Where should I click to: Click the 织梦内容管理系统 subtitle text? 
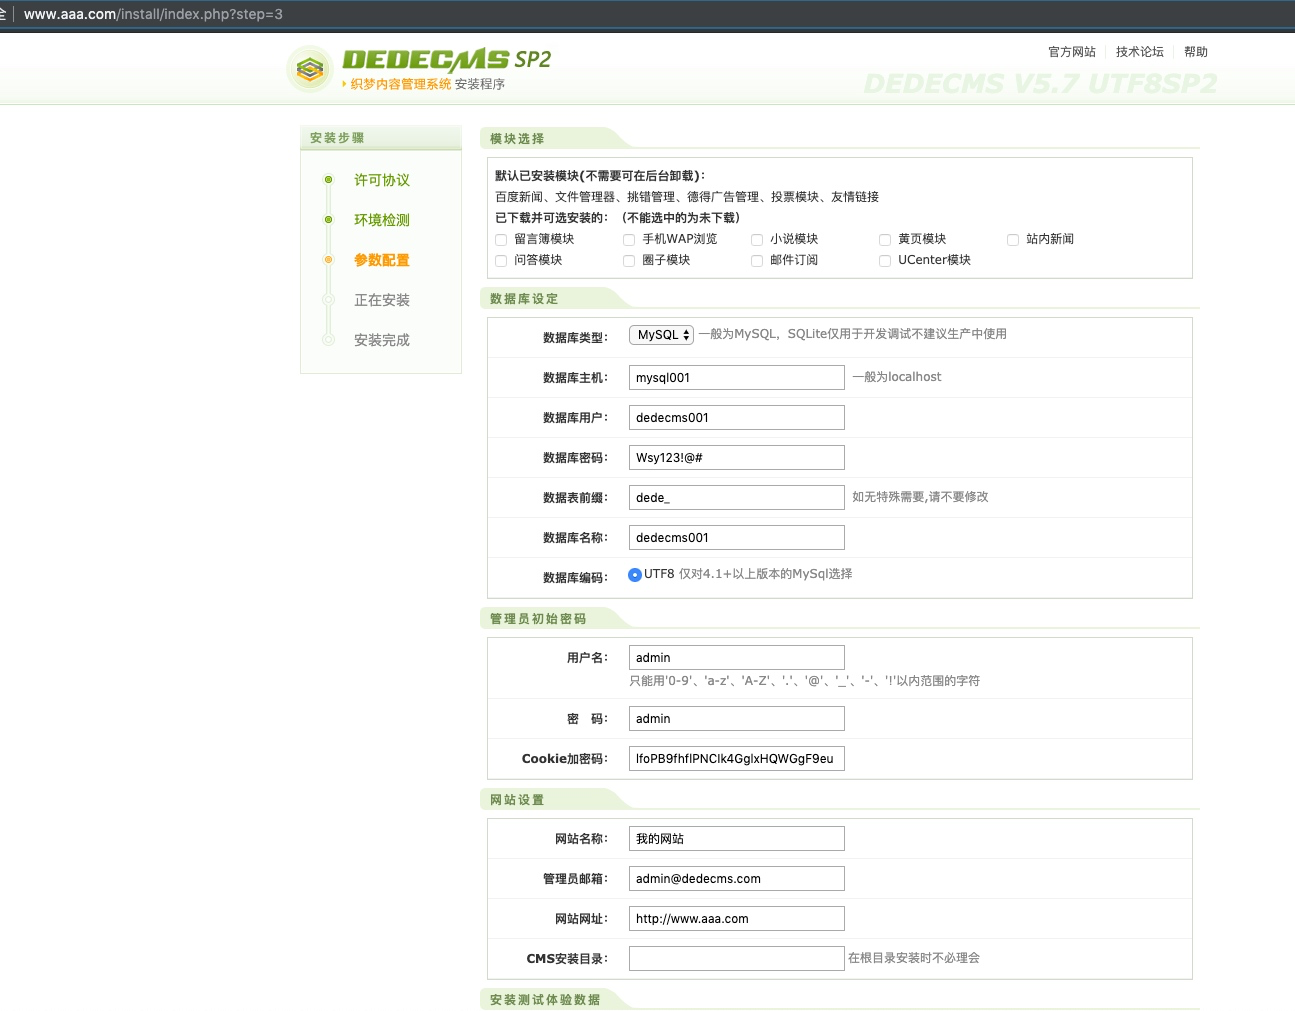tap(401, 84)
